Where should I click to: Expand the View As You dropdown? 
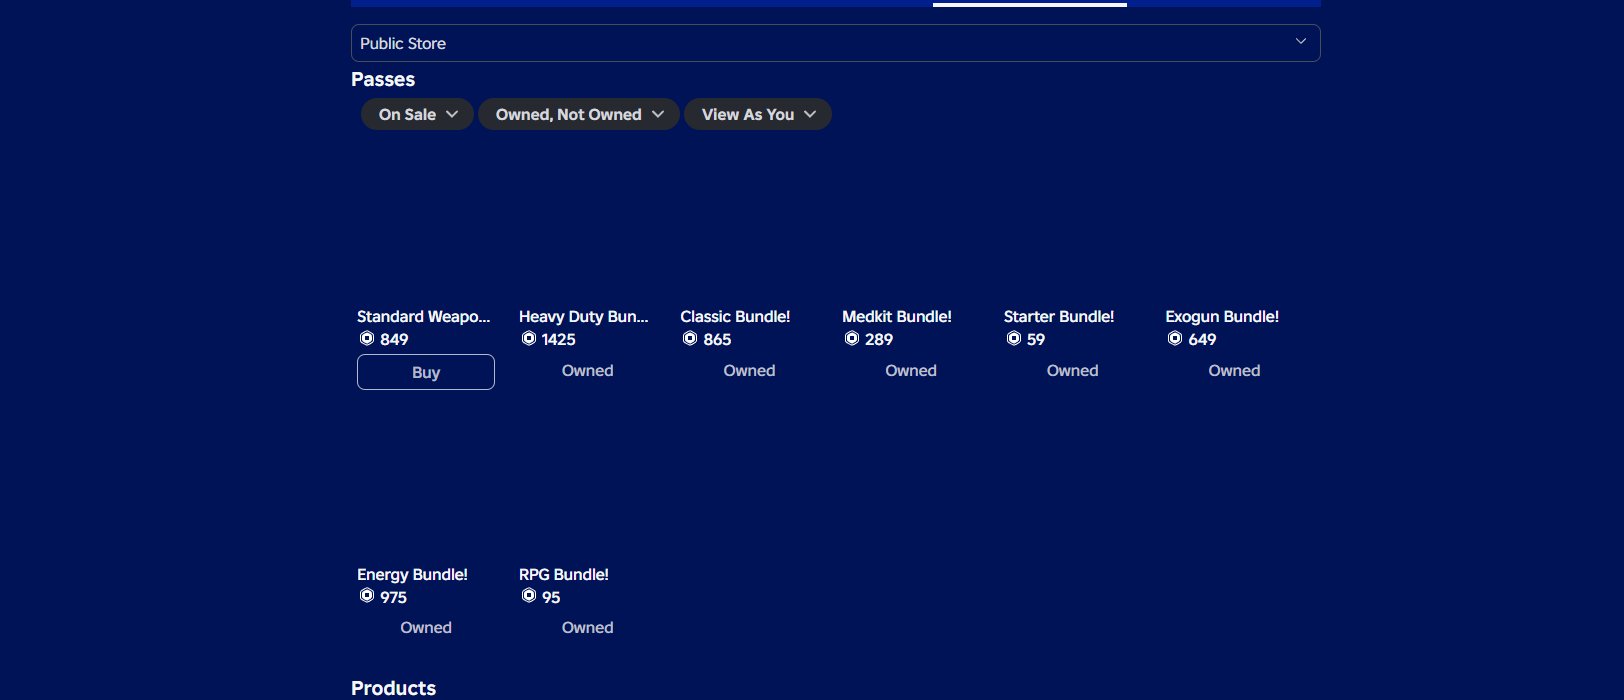point(758,114)
